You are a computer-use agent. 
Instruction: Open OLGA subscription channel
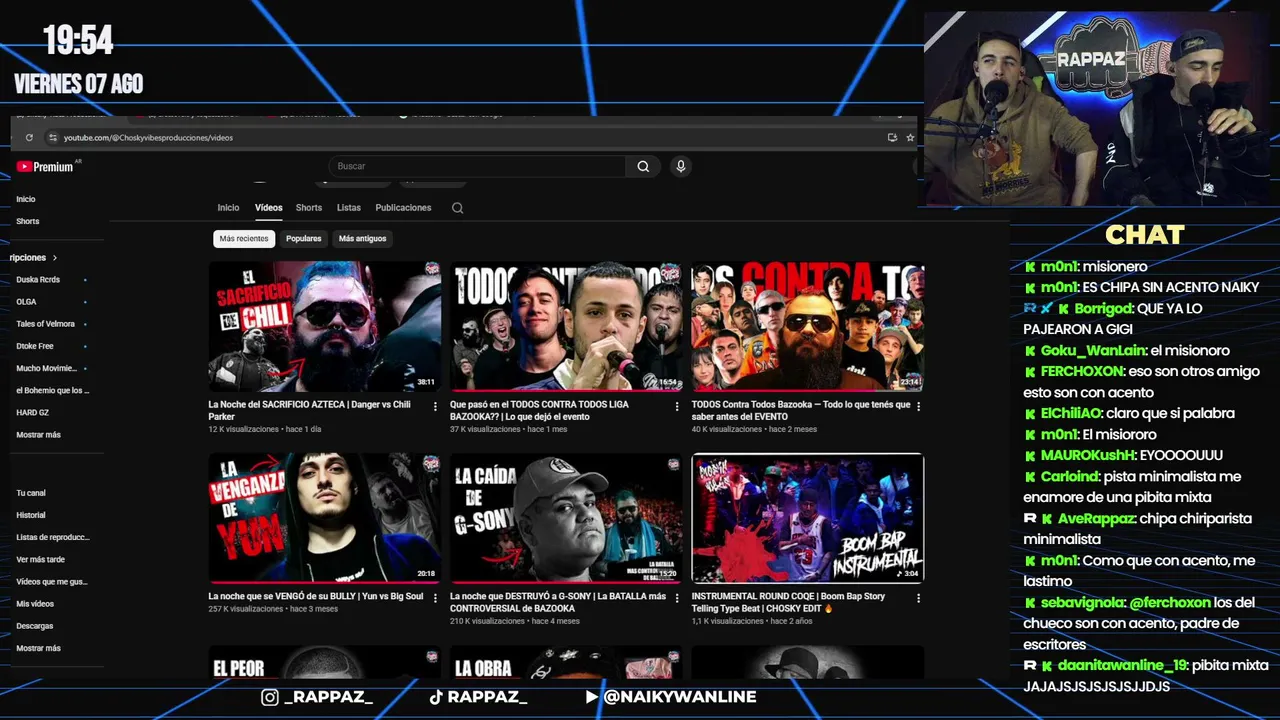point(26,302)
